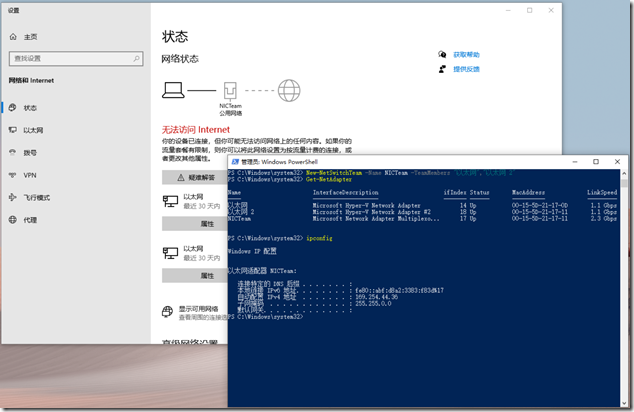Open 拨号 dial-up settings

click(x=30, y=152)
